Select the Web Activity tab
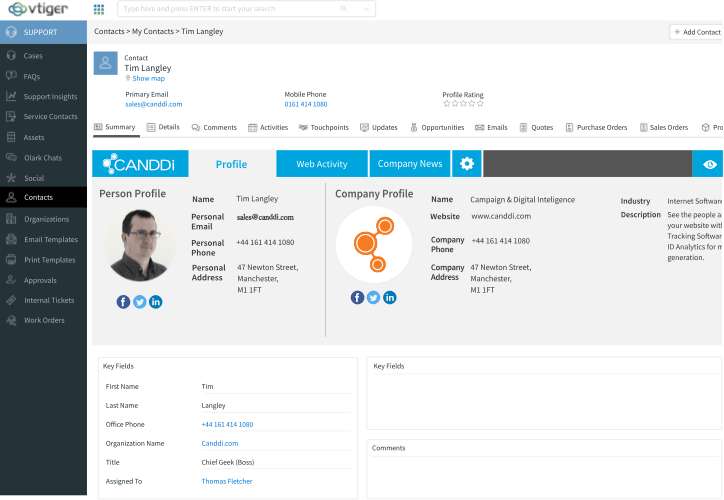Viewport: 724px width, 500px height. pos(322,163)
